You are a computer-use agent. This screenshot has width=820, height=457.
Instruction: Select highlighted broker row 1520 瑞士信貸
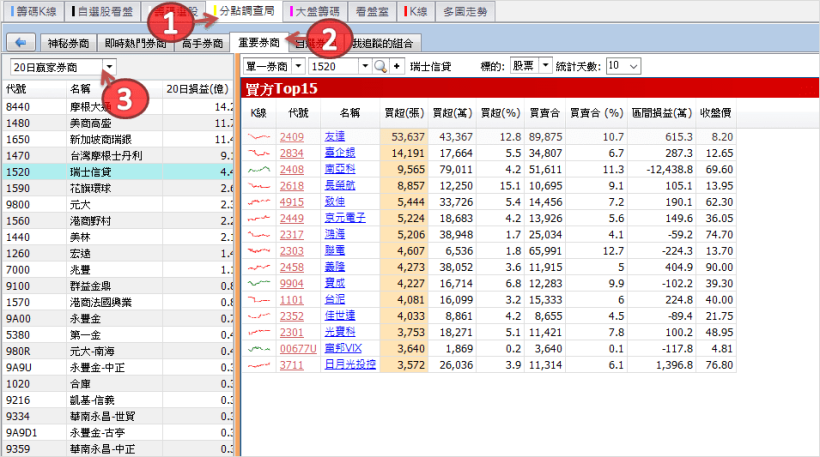tap(119, 172)
